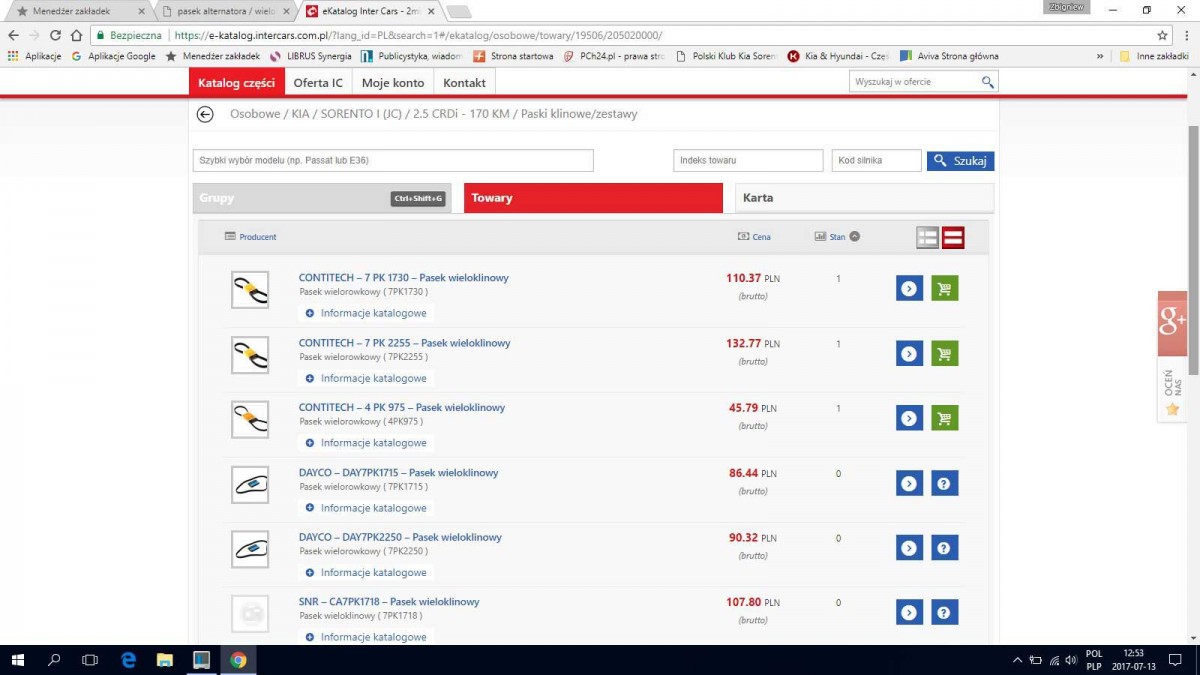Viewport: 1200px width, 675px height.
Task: Switch to the Karta tab
Action: 864,198
